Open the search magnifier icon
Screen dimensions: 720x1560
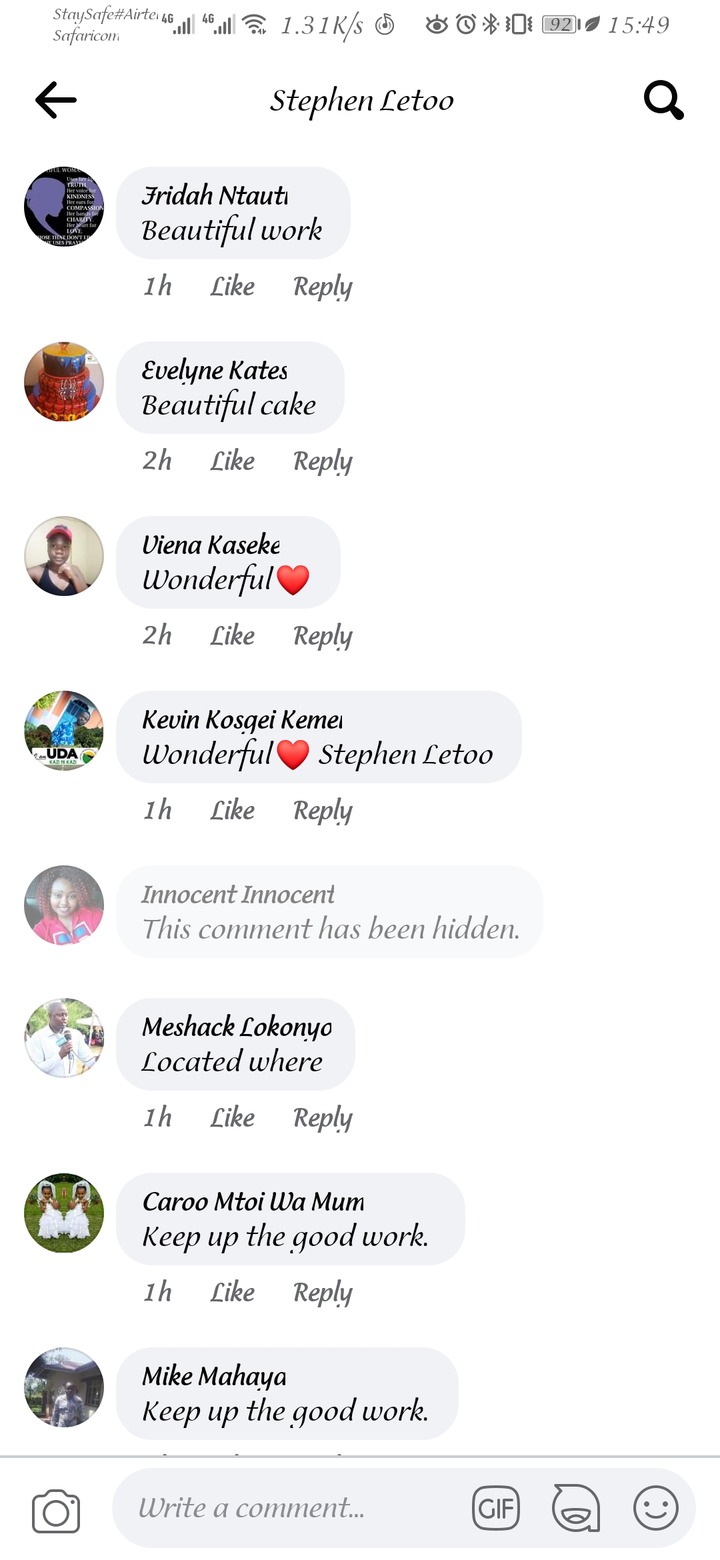pyautogui.click(x=663, y=99)
